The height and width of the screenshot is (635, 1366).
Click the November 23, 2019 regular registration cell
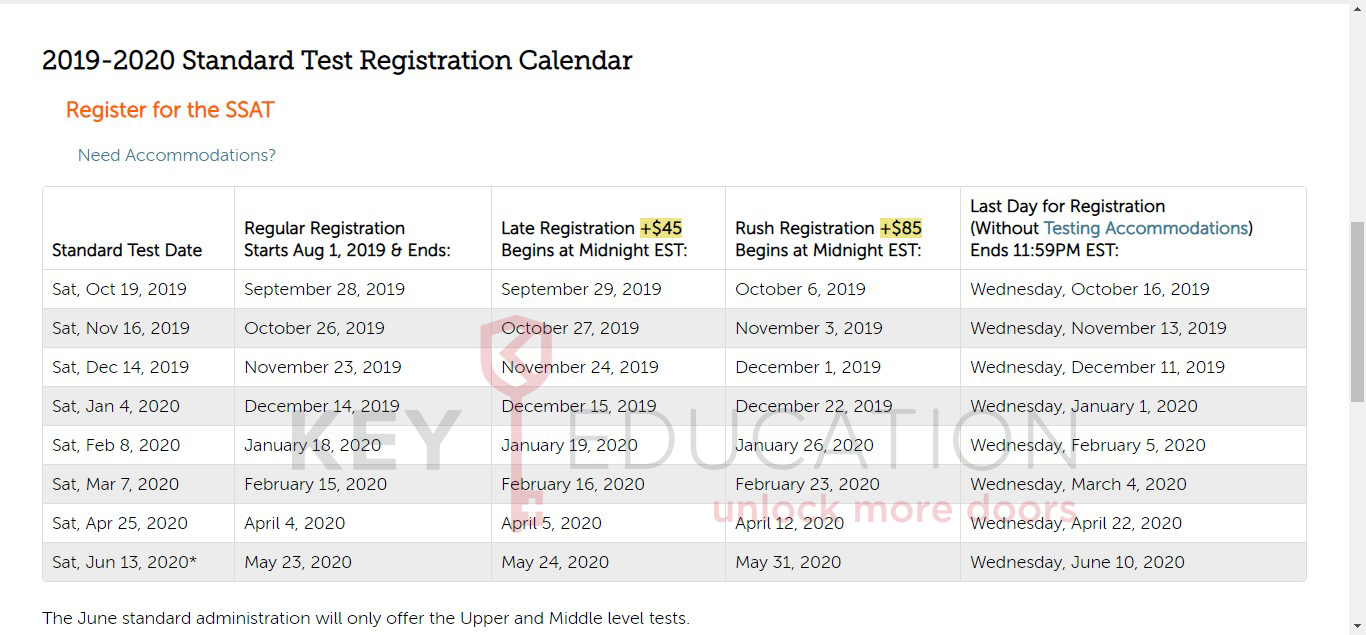point(322,367)
